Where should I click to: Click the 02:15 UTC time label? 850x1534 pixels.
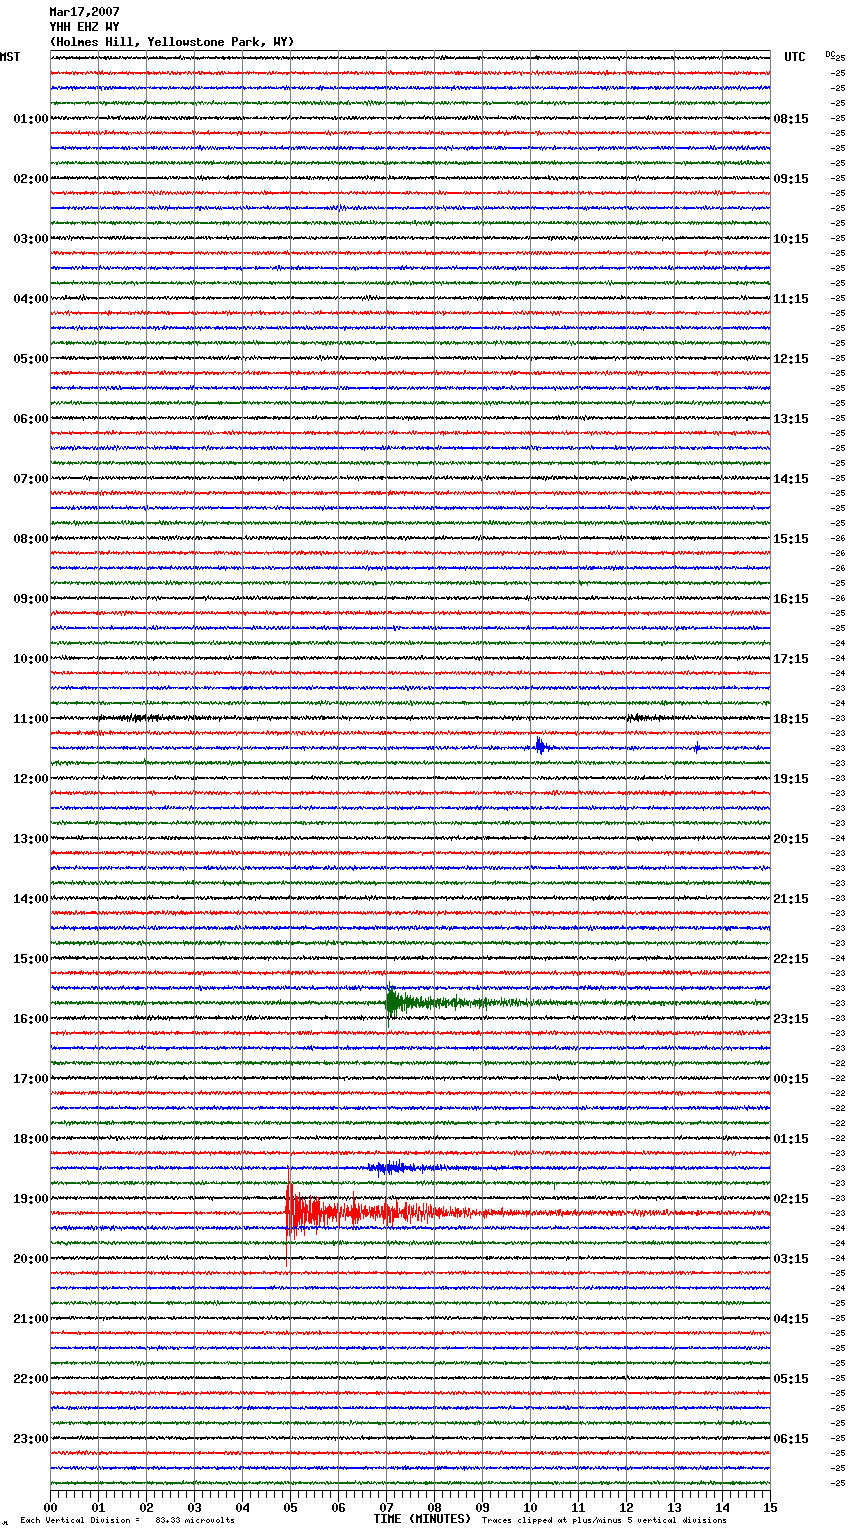coord(791,1199)
